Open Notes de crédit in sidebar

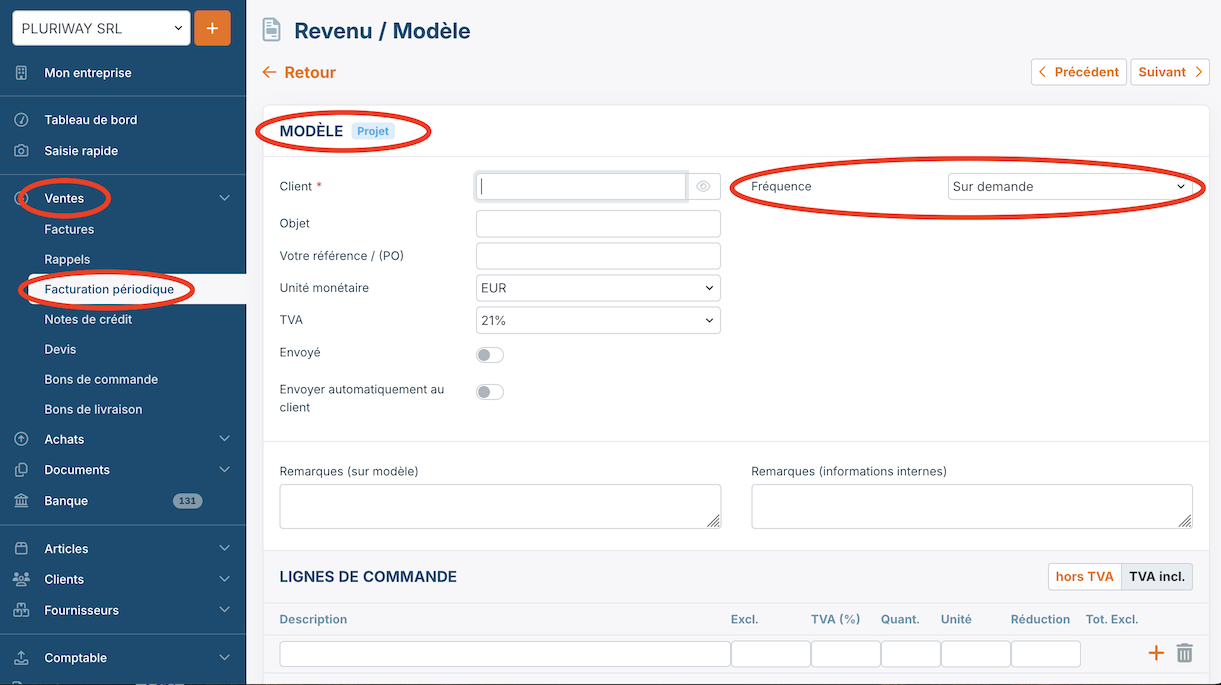click(x=88, y=319)
